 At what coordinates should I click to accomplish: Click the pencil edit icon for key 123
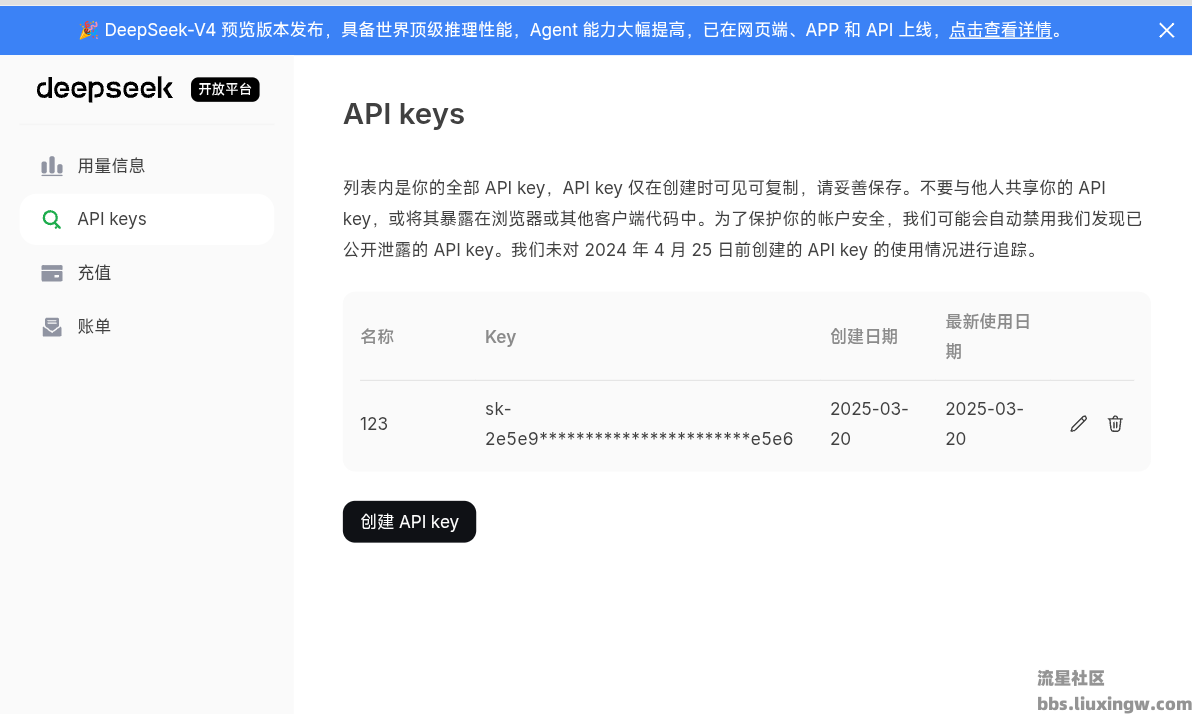[1078, 424]
